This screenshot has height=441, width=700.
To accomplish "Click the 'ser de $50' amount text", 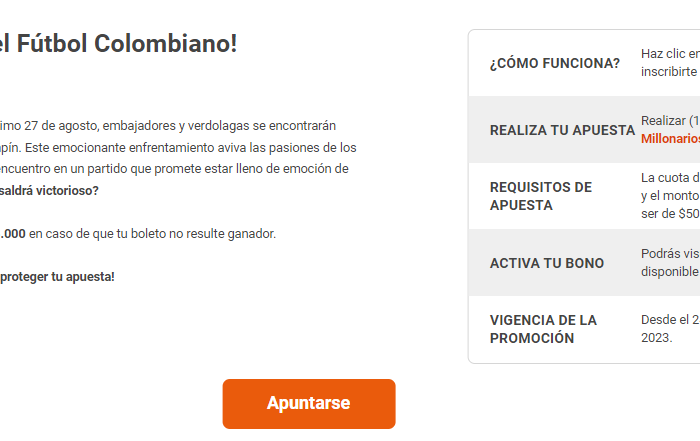I will click(x=670, y=214).
